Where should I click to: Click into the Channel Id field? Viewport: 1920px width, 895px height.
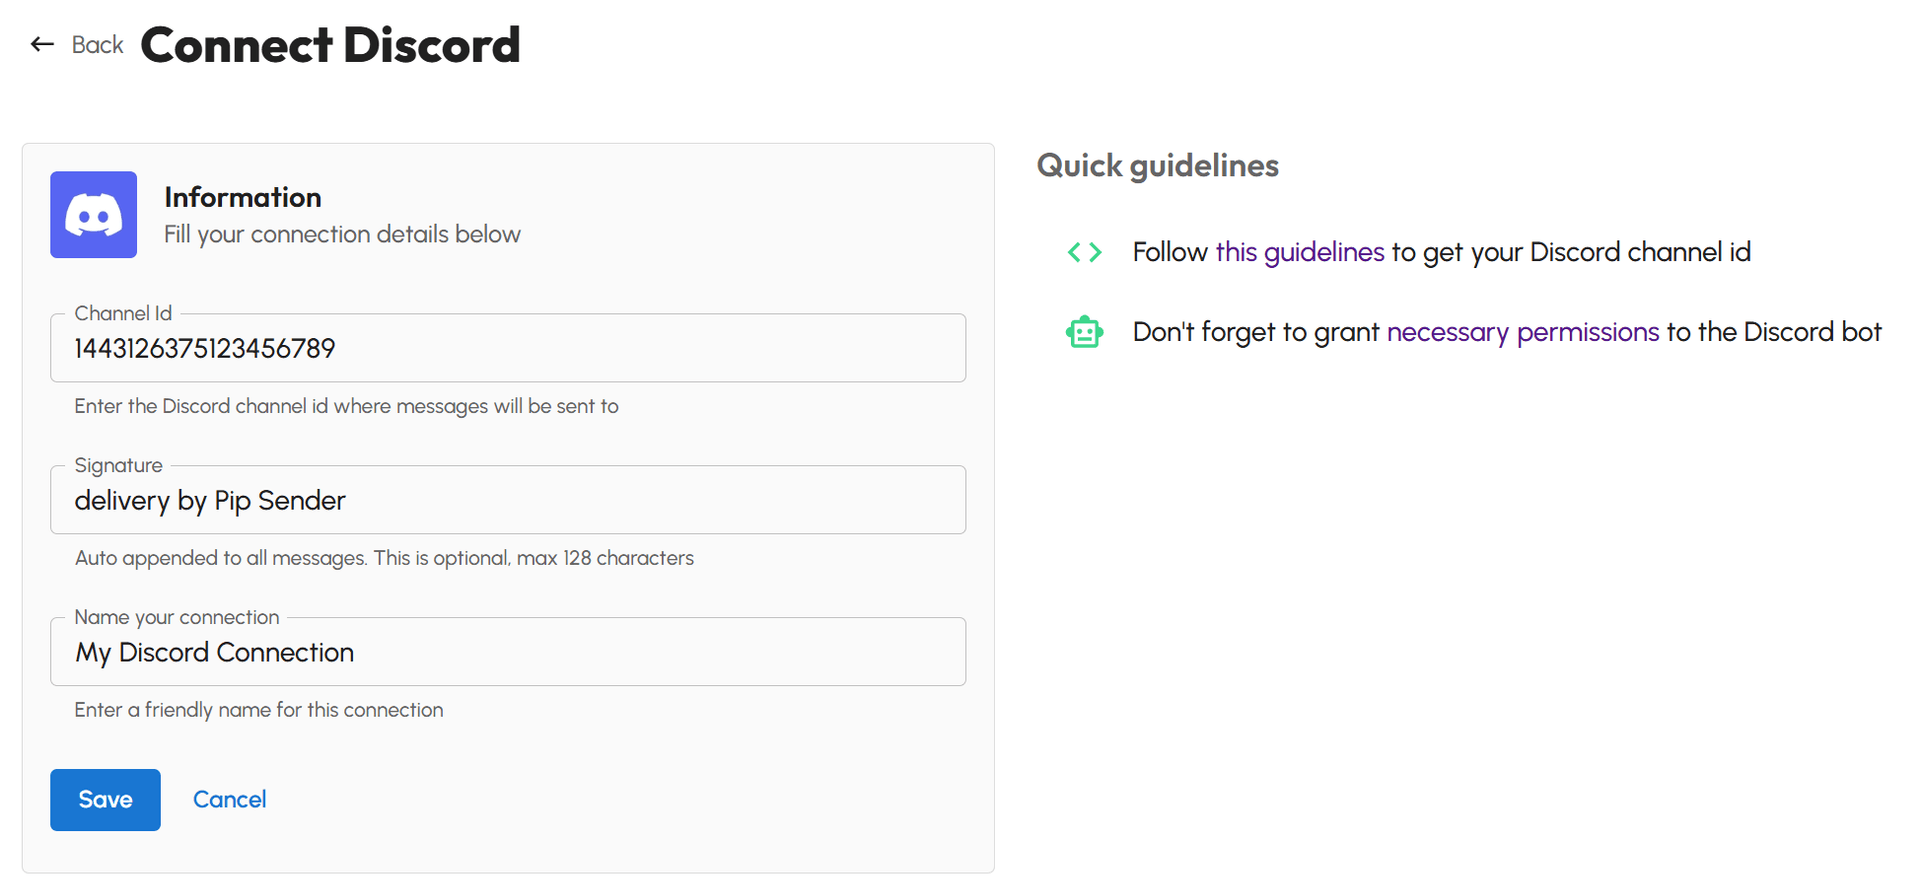click(x=508, y=348)
